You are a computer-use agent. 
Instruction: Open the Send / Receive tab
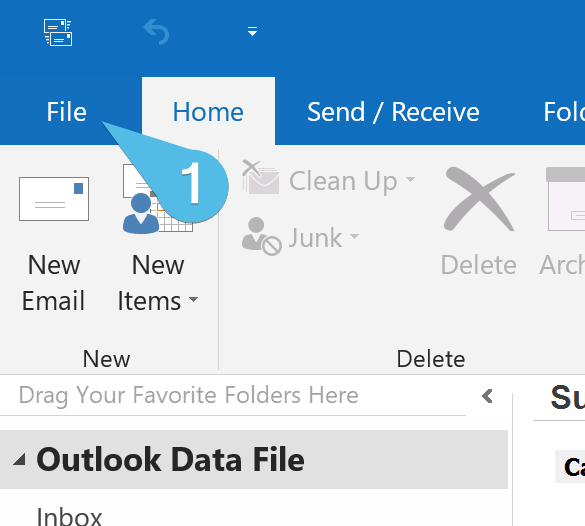pos(393,112)
